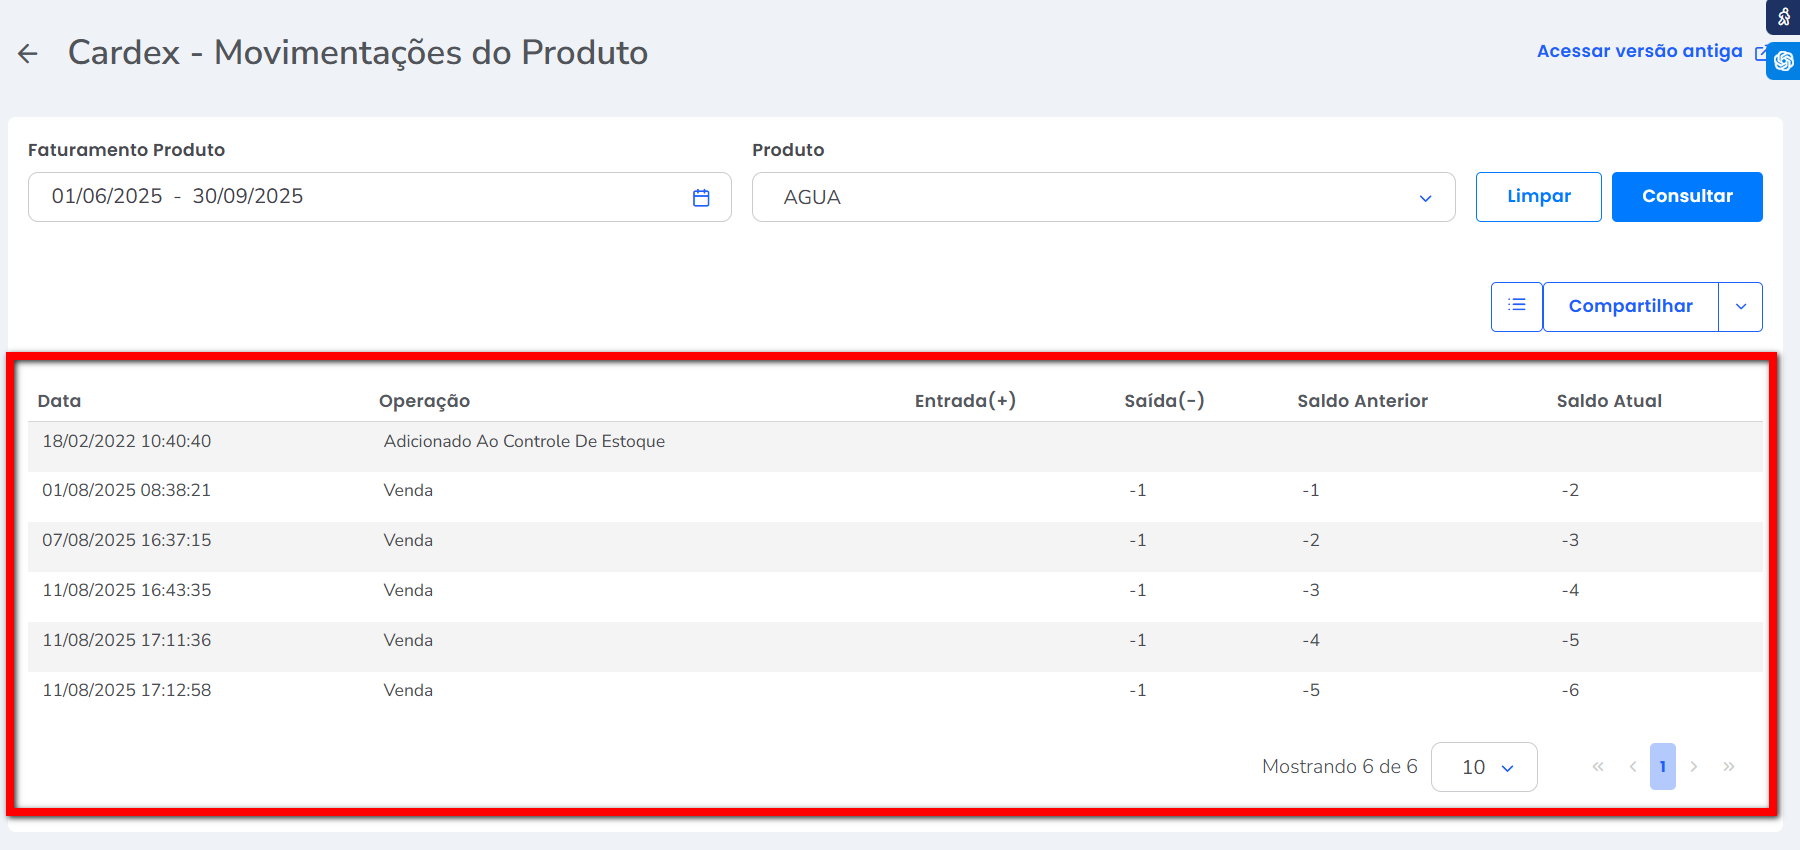The image size is (1800, 850).
Task: Click the back arrow beside Cardex title
Action: [x=28, y=54]
